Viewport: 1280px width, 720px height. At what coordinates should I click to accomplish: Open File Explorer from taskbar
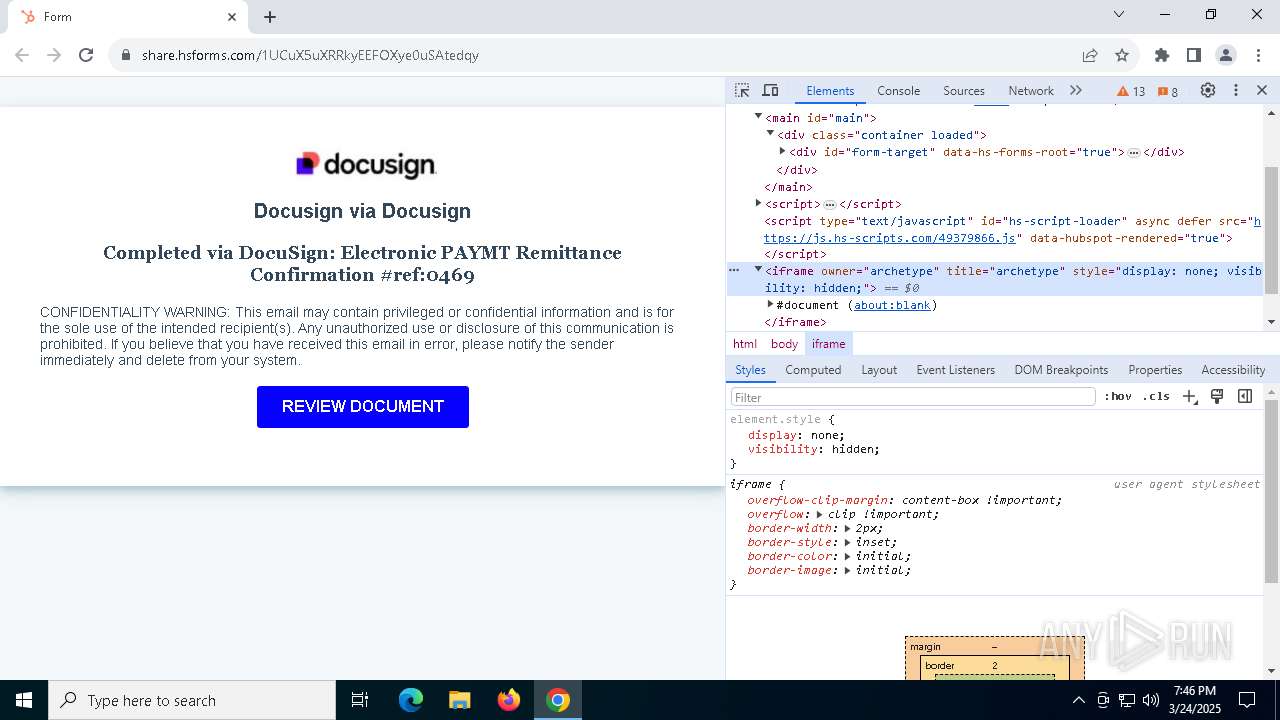(460, 700)
